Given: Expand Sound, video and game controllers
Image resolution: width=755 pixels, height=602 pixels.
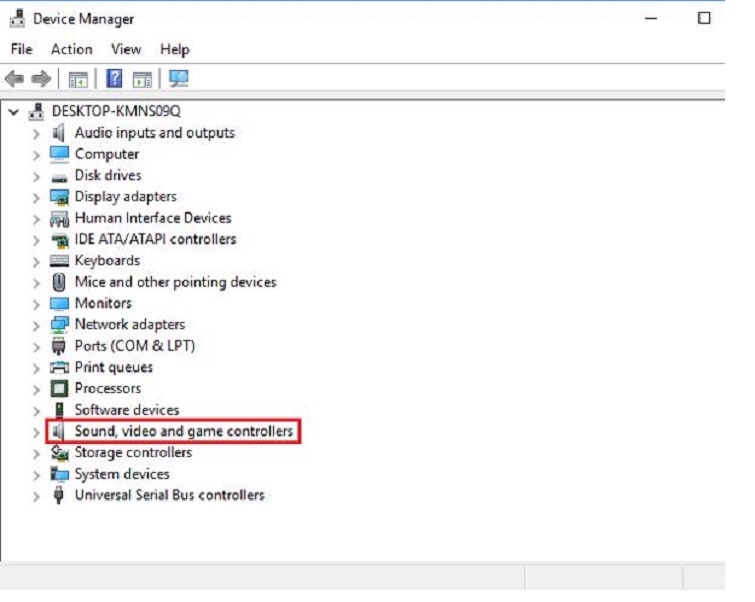Looking at the screenshot, I should (36, 432).
